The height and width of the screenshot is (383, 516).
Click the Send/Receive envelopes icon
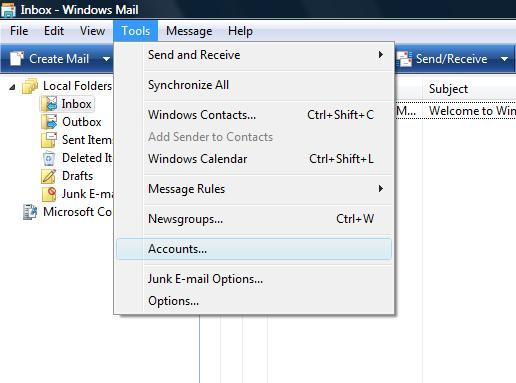coord(404,59)
